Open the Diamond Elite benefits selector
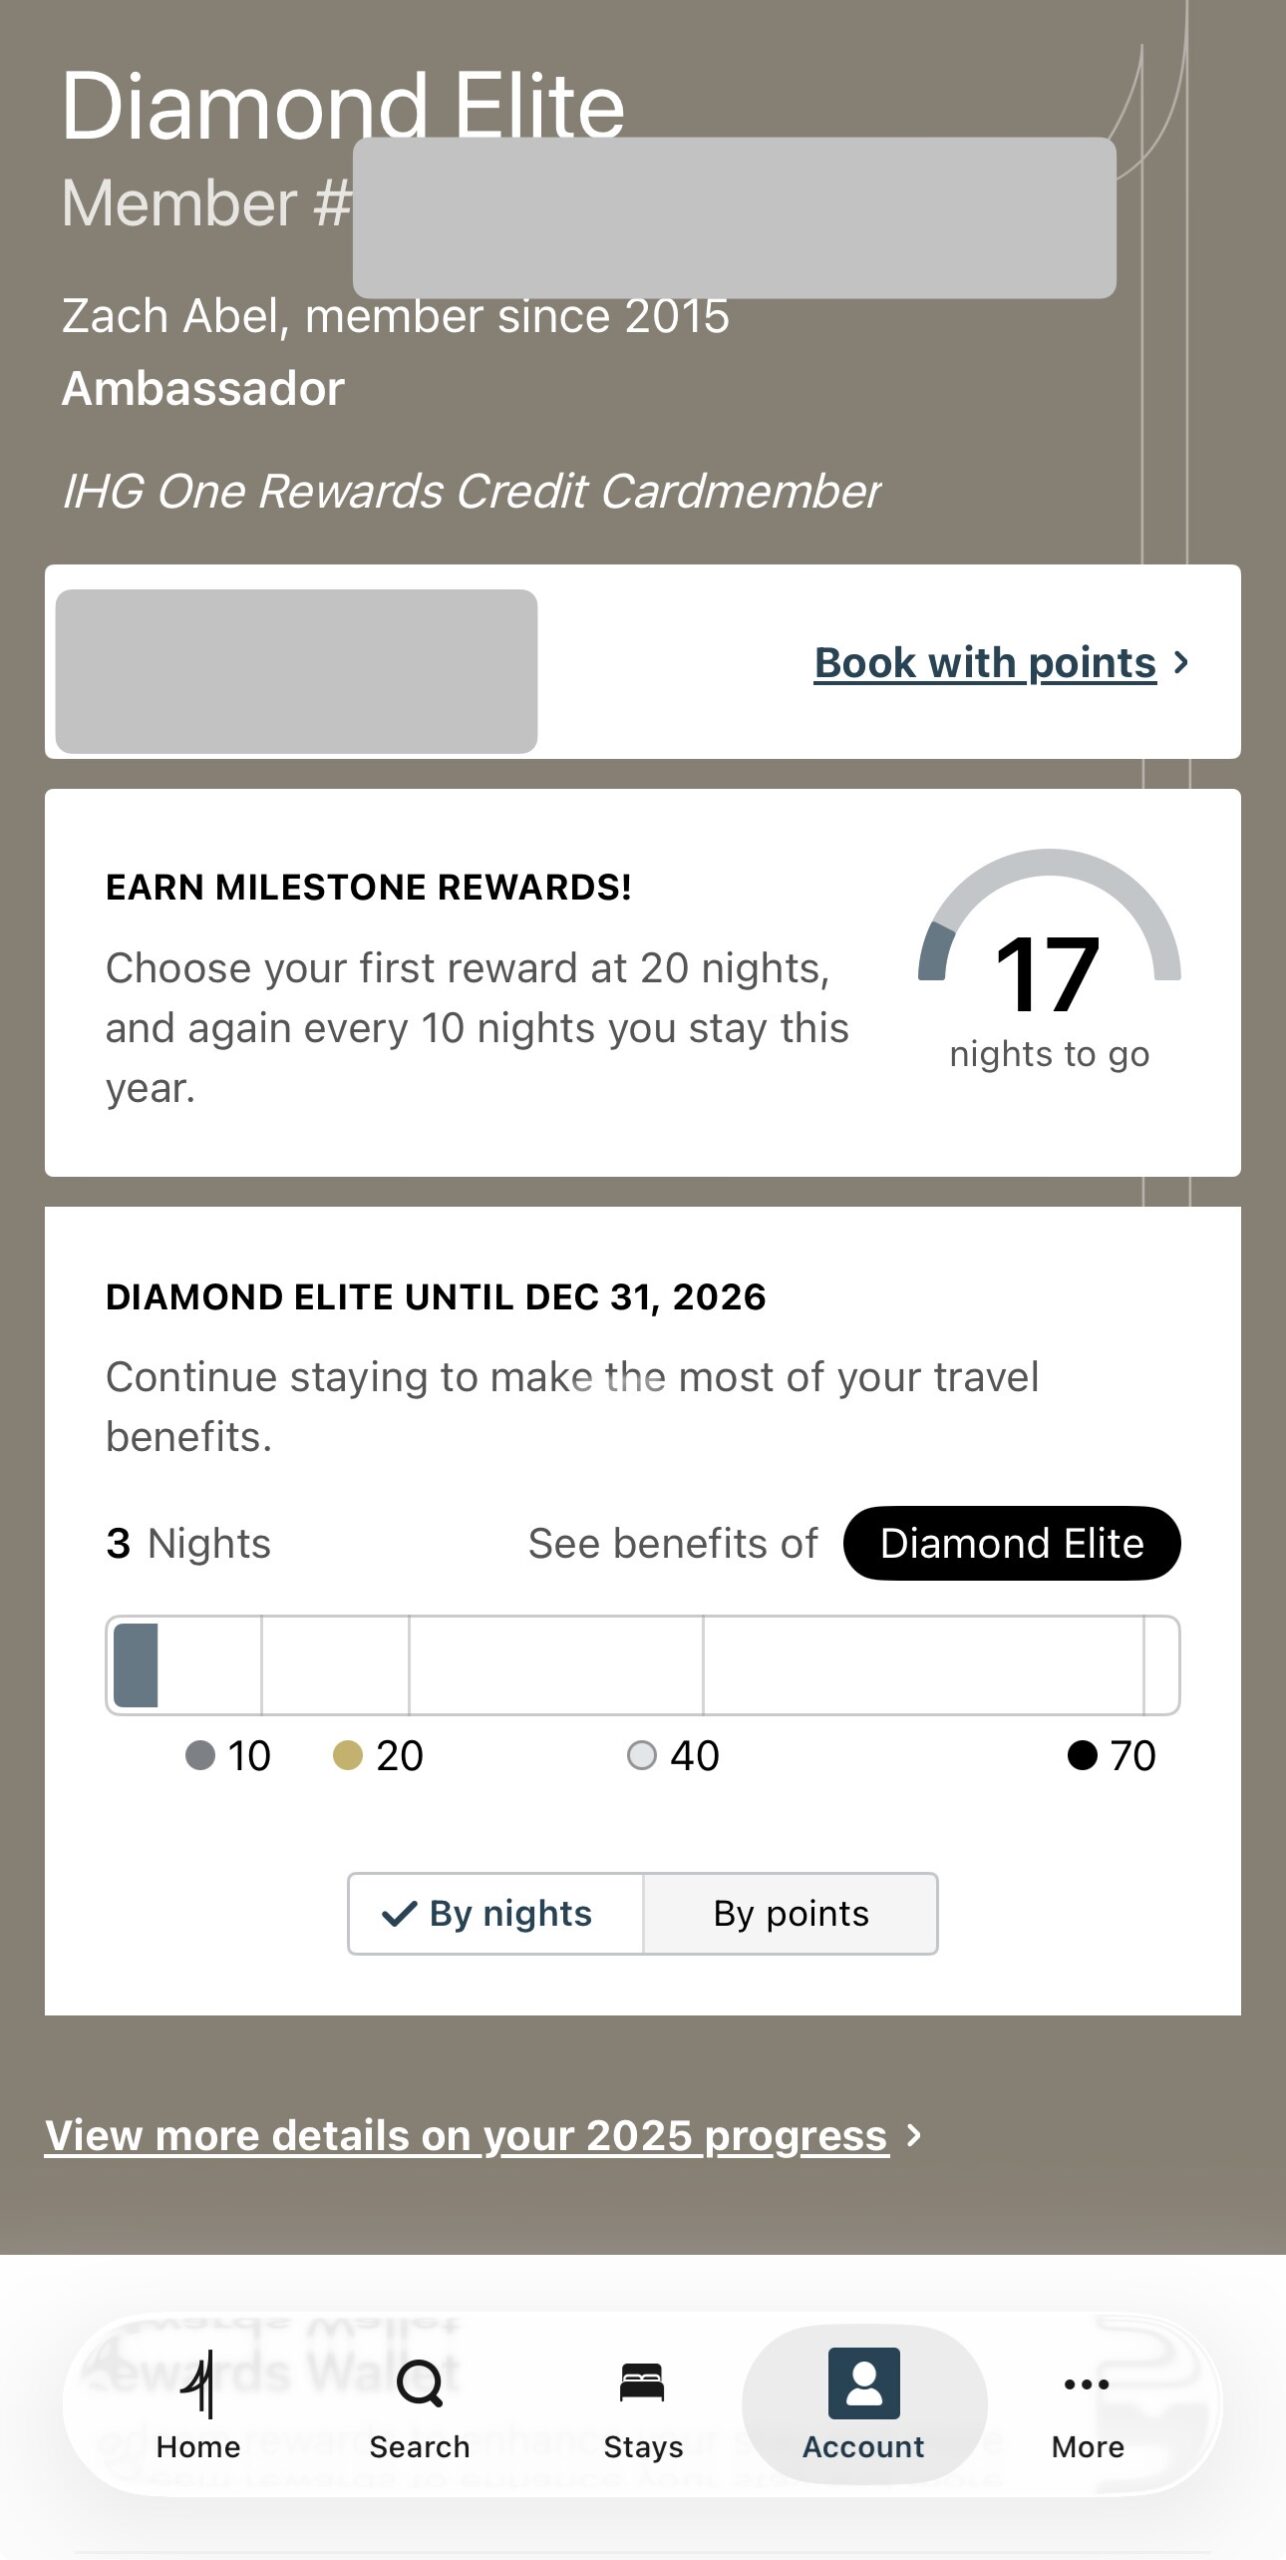The width and height of the screenshot is (1286, 2560). point(1011,1543)
